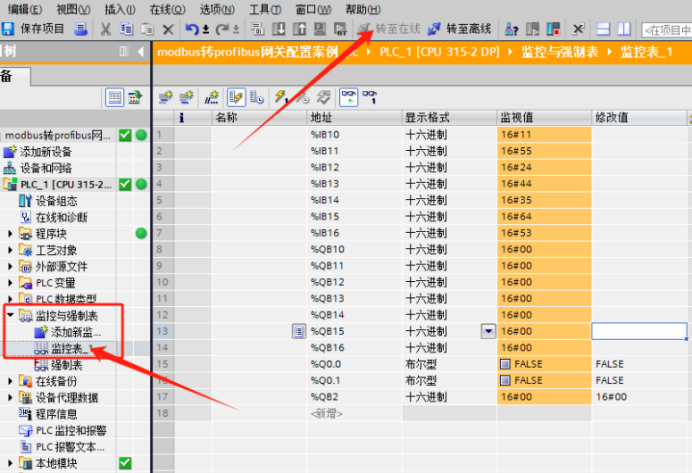Select 添加新设备 in project tree
Viewport: 692px width, 473px height.
coord(38,152)
